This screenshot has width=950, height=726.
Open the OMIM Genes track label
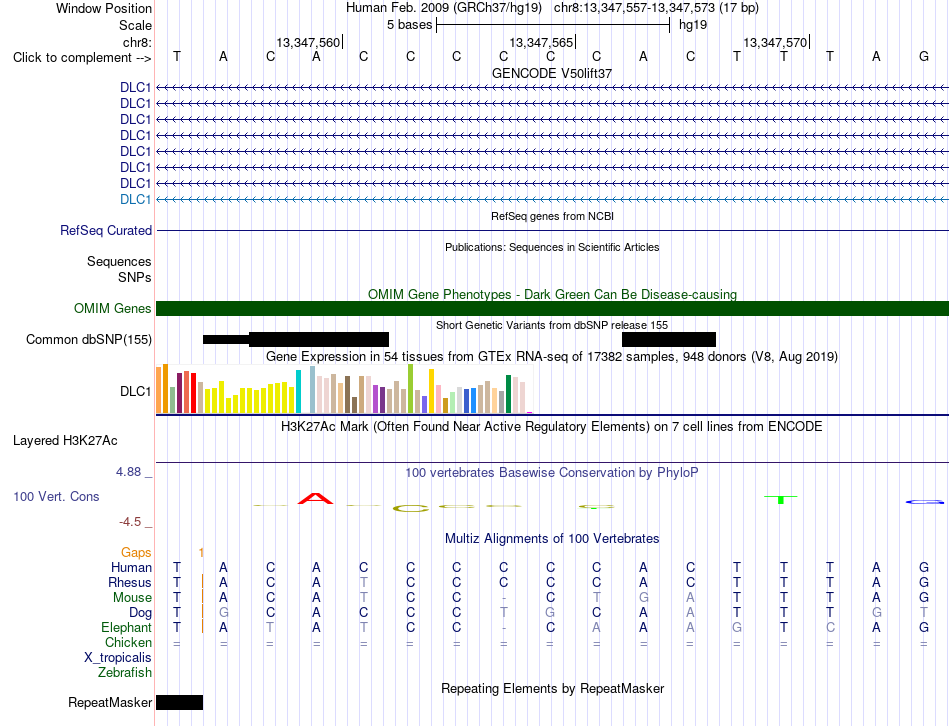[x=113, y=308]
